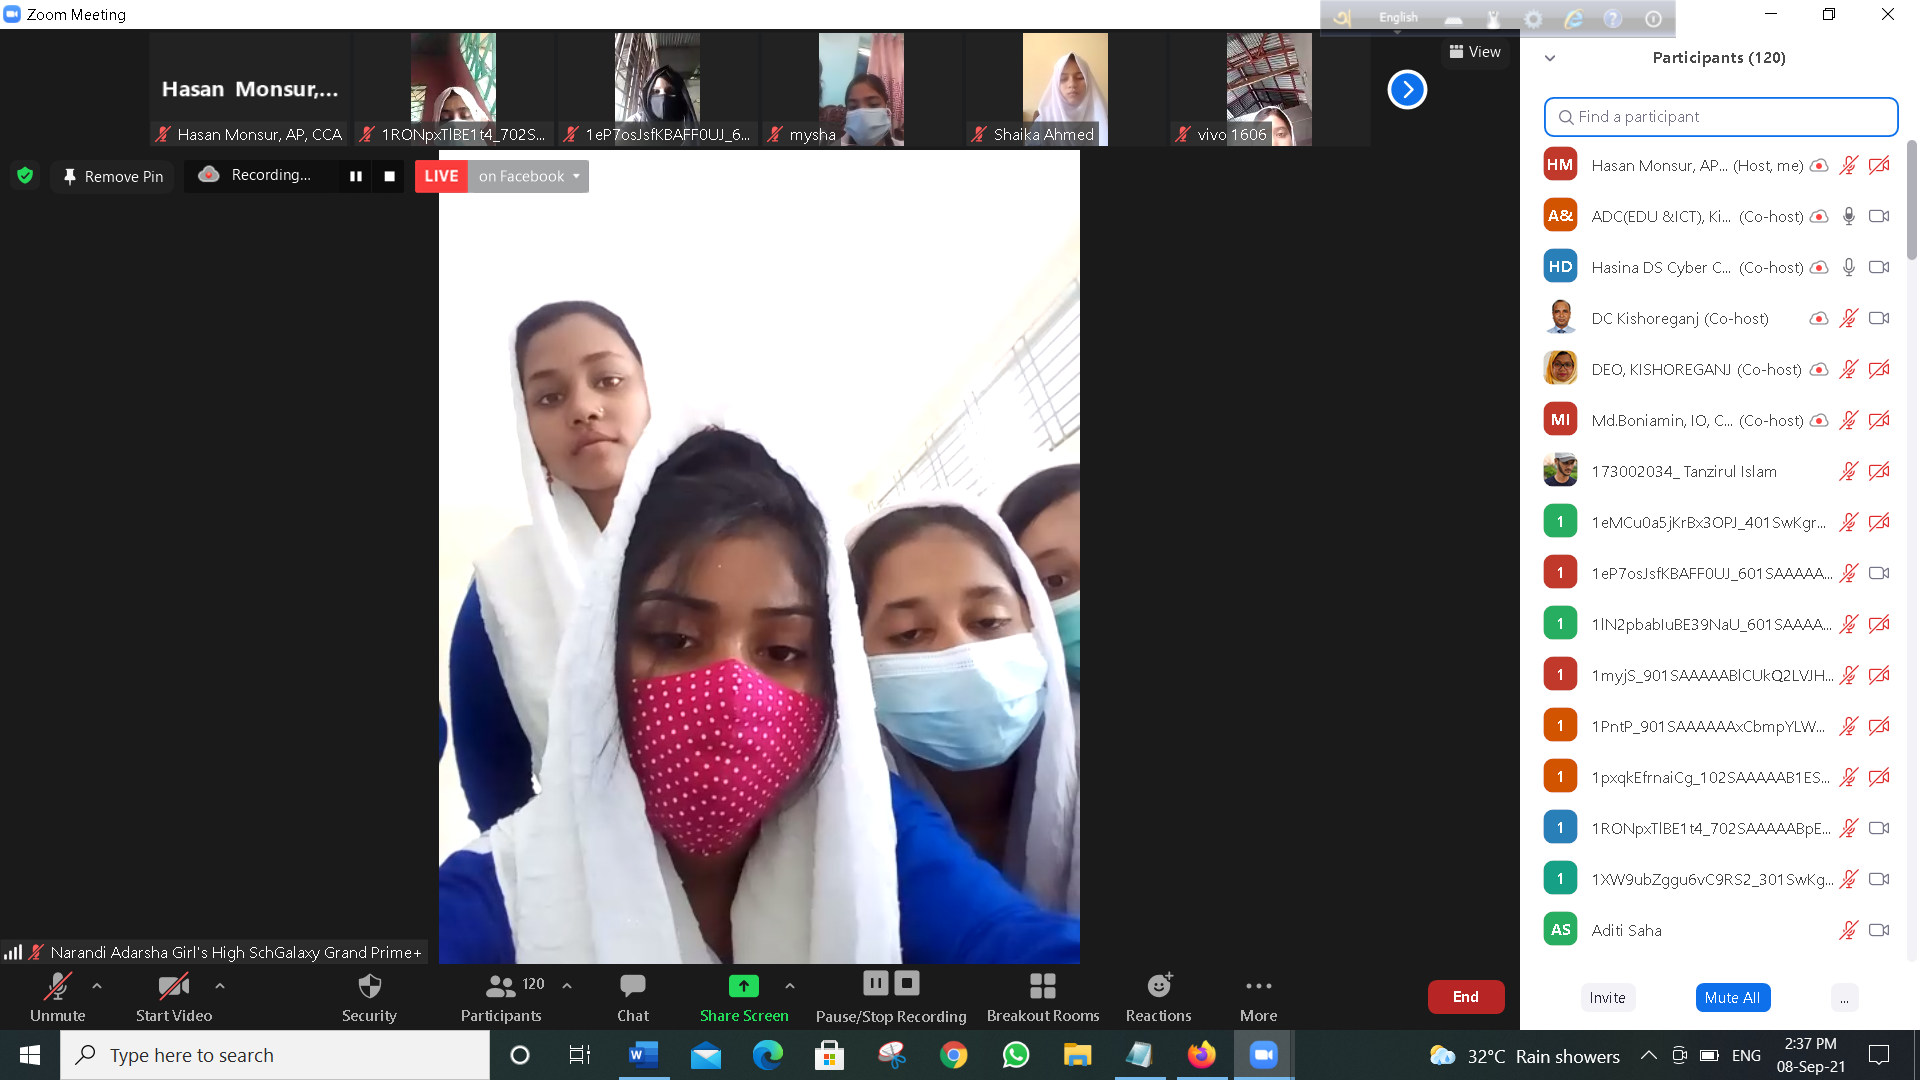Screen dimensions: 1920x1080
Task: Toggle video of DEO, KISHOREGANJ co-host
Action: (x=1879, y=369)
